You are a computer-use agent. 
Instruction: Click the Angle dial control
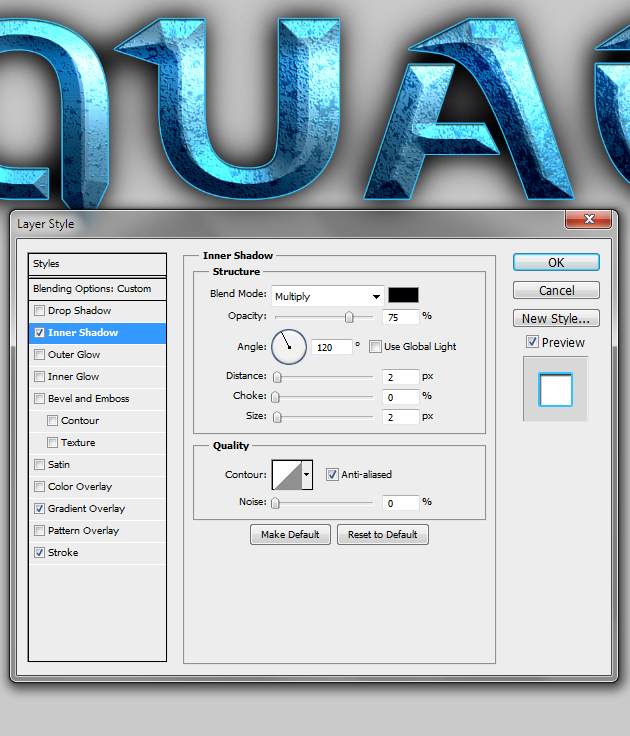[287, 347]
